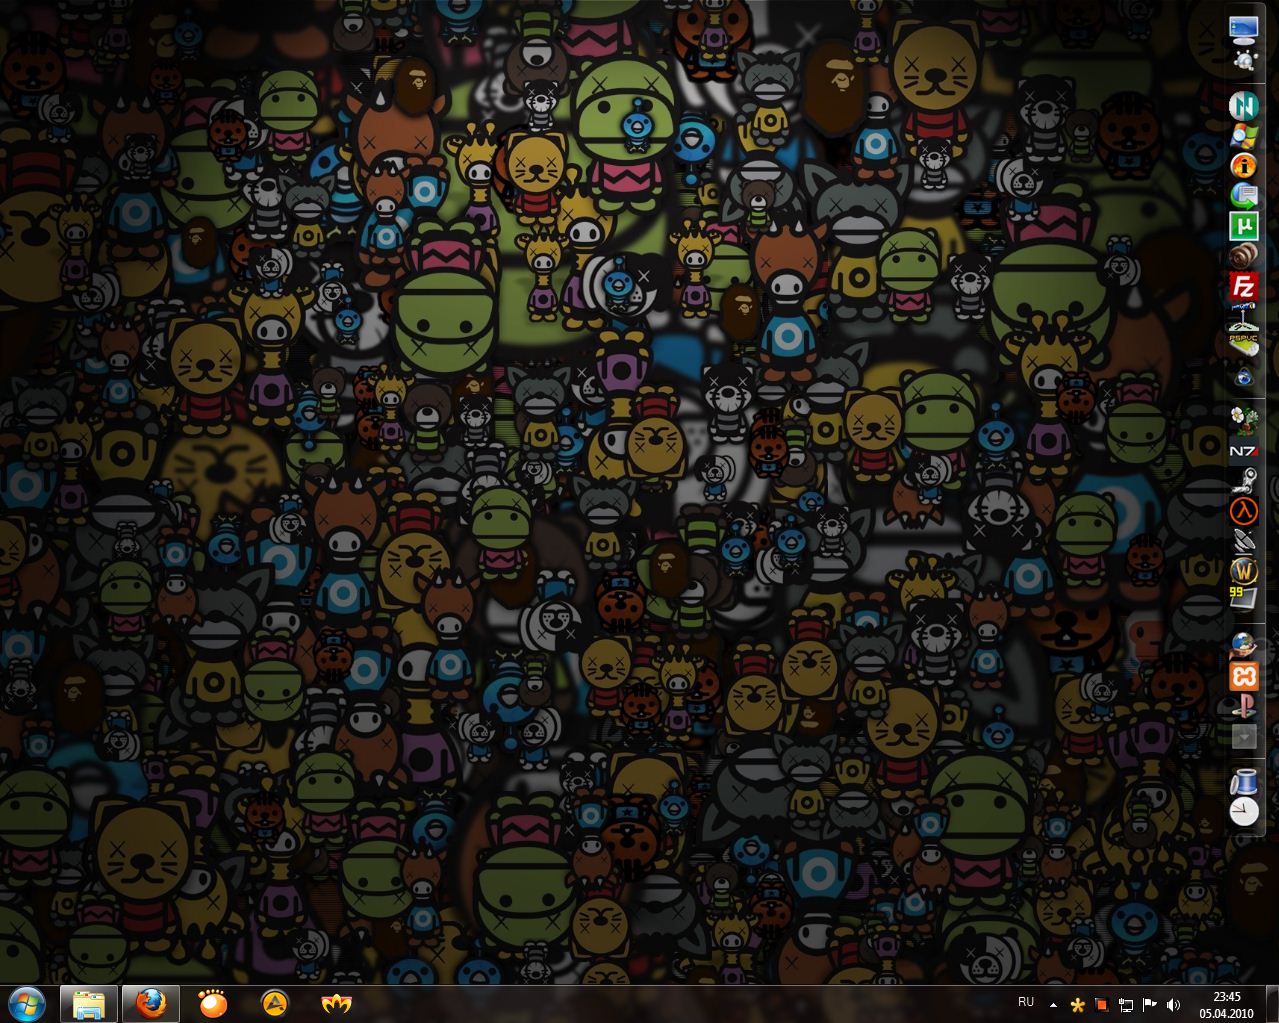The height and width of the screenshot is (1023, 1279).
Task: Show hidden system tray icons
Action: coord(1053,1004)
